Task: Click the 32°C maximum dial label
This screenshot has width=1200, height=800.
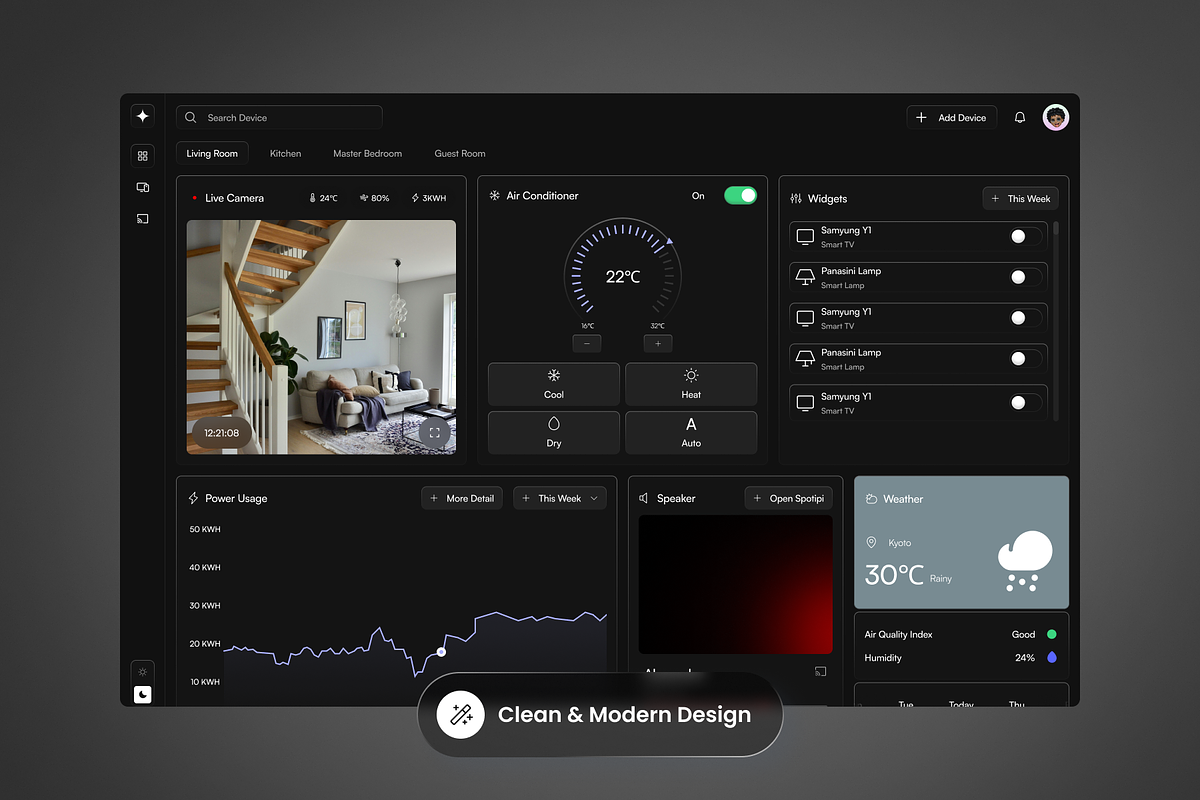Action: pyautogui.click(x=657, y=326)
